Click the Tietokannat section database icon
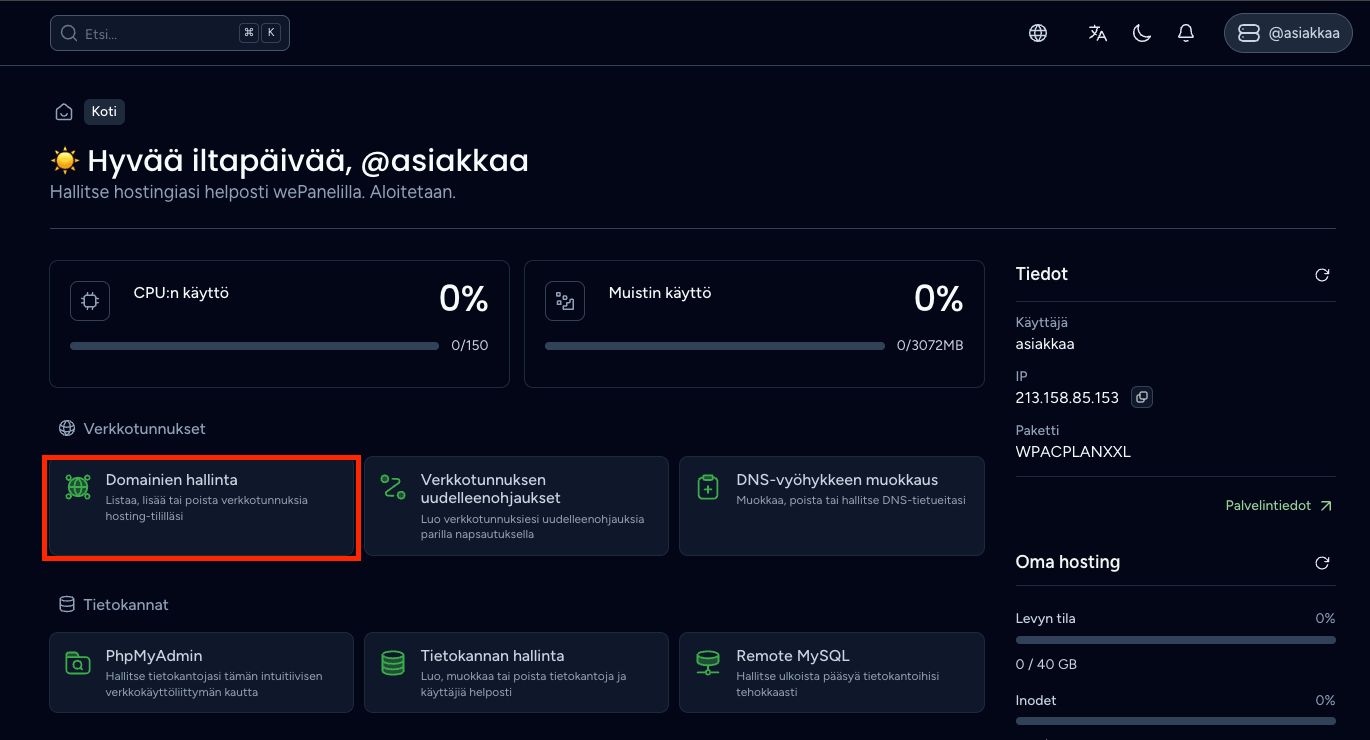 (x=67, y=604)
